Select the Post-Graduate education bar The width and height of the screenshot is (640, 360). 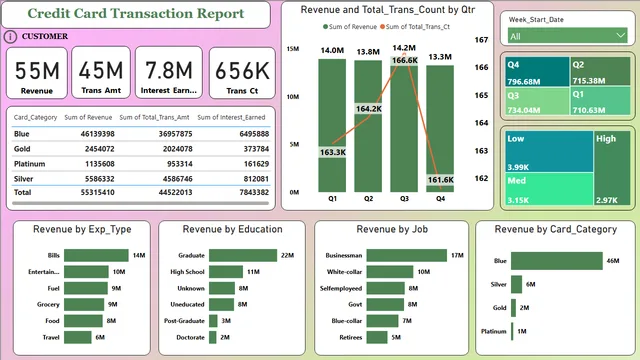click(213, 321)
